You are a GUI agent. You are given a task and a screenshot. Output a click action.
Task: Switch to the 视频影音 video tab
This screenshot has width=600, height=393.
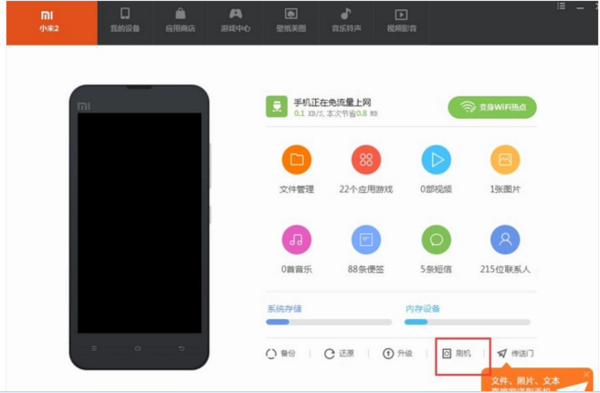(401, 20)
